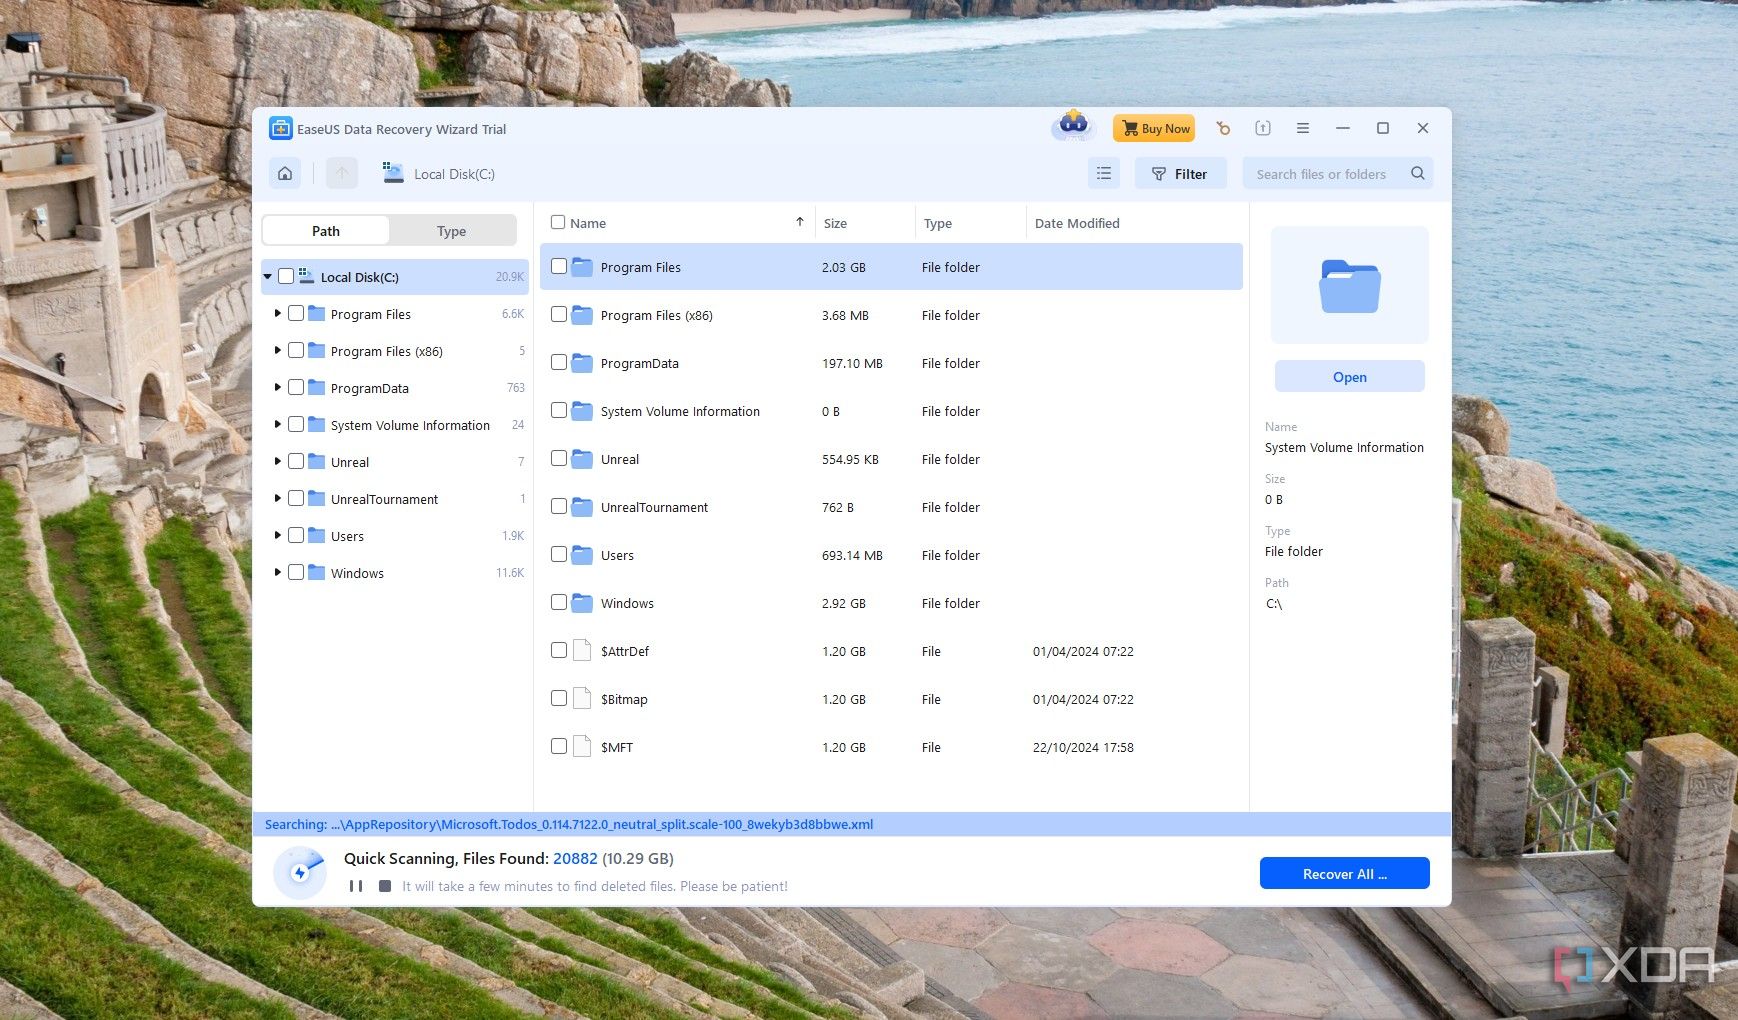
Task: Expand System Volume Information in the tree
Action: pyautogui.click(x=277, y=424)
